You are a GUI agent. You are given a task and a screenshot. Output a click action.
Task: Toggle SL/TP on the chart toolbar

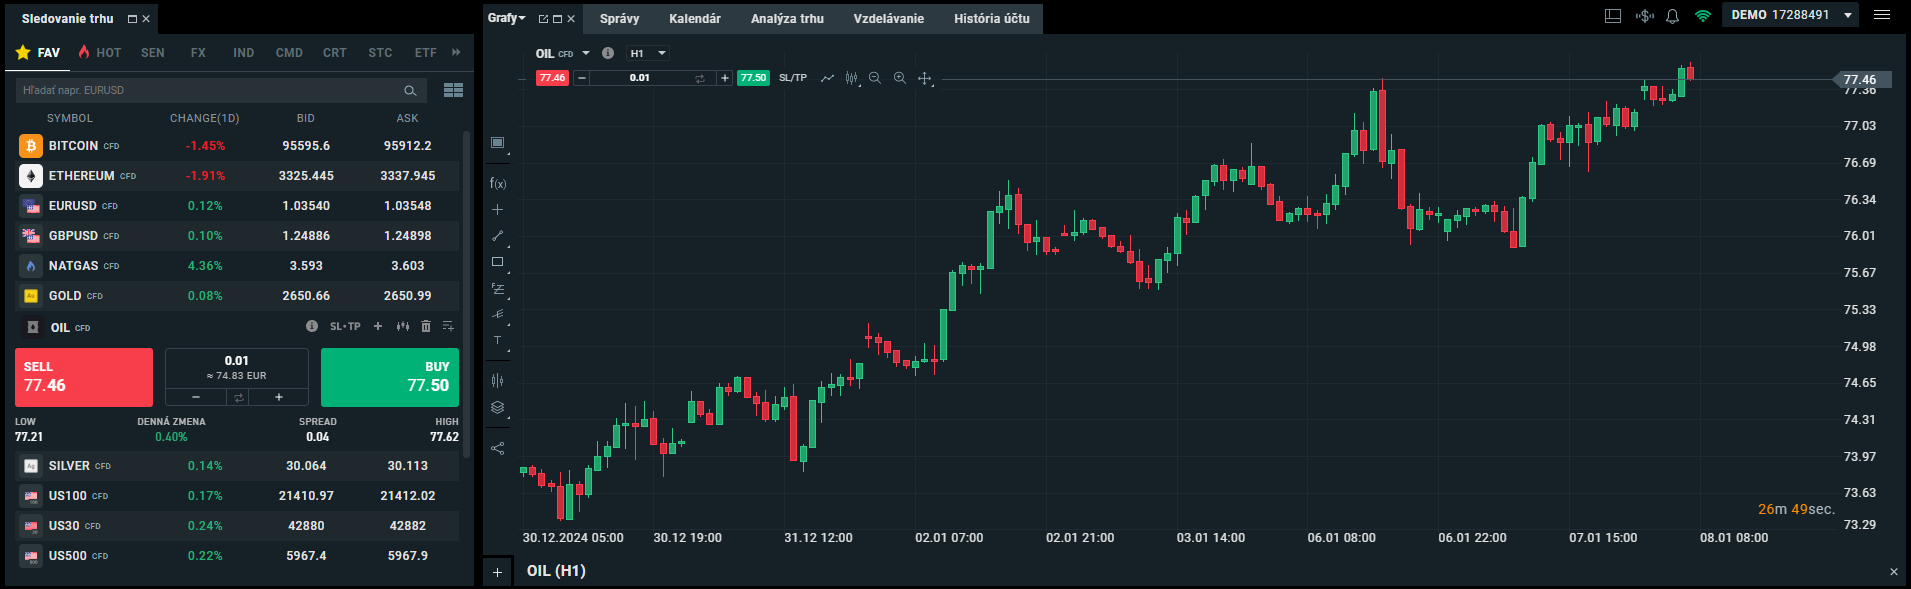pyautogui.click(x=792, y=78)
